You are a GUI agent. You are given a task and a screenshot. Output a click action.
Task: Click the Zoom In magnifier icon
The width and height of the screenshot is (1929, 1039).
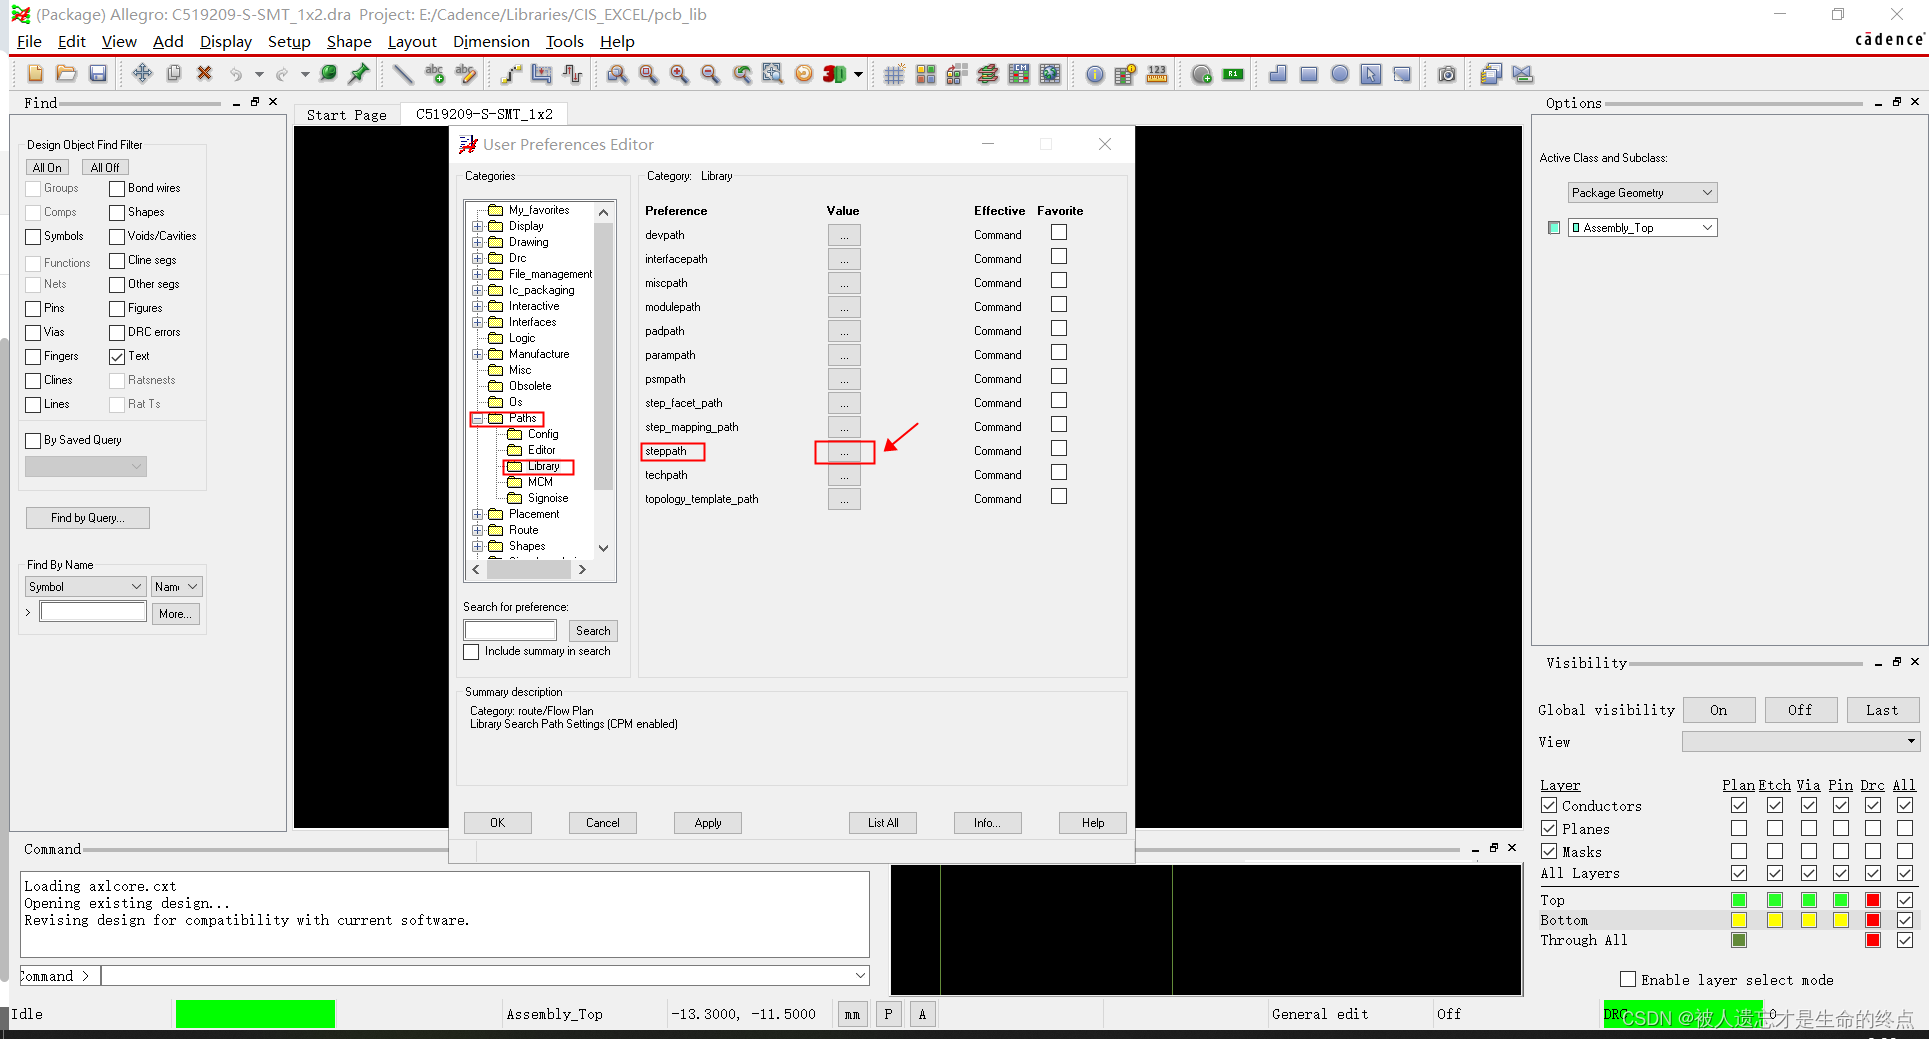[679, 74]
